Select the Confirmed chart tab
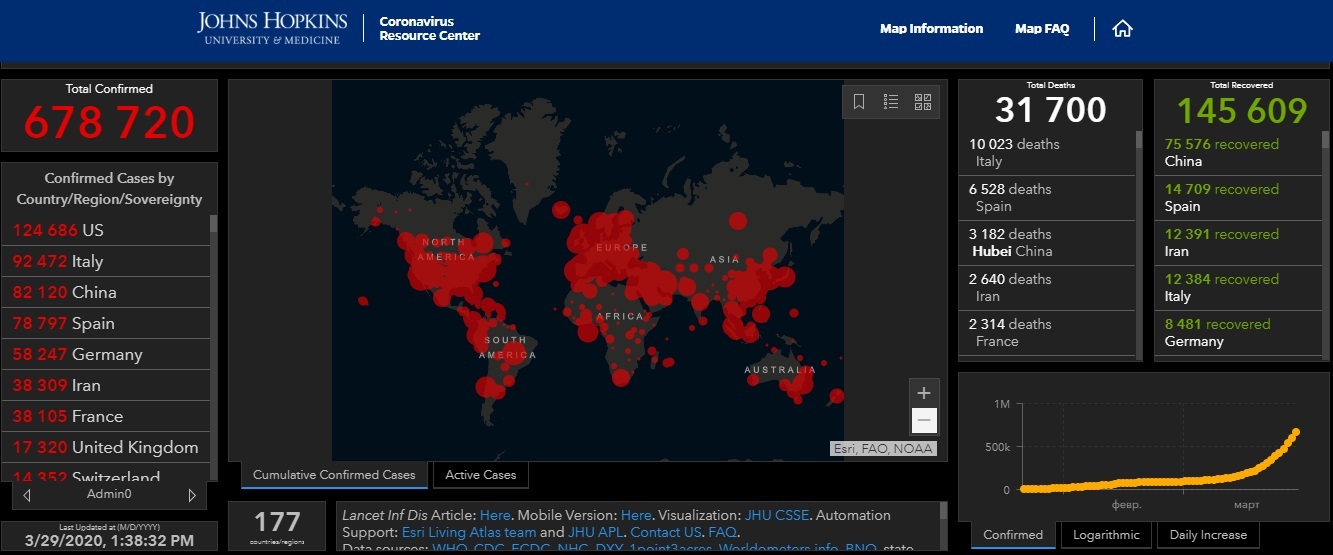1333x555 pixels. click(1013, 535)
